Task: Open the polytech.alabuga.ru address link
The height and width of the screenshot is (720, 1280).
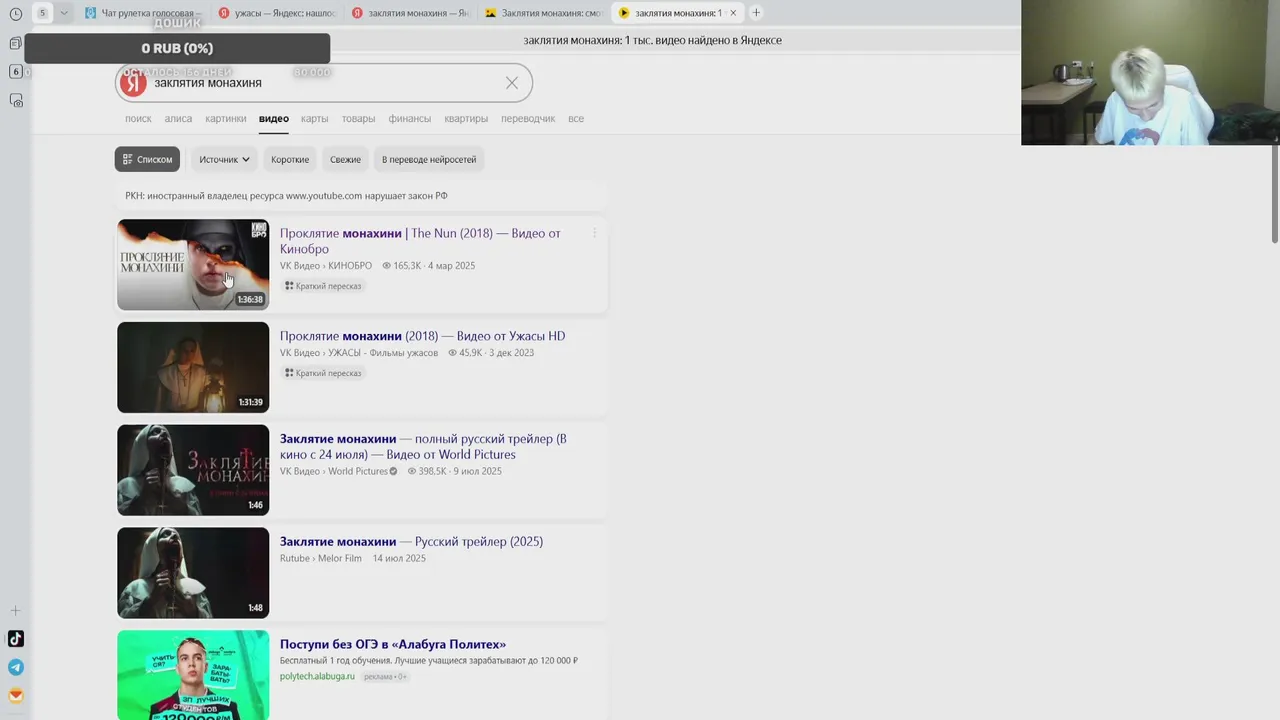Action: pos(317,676)
